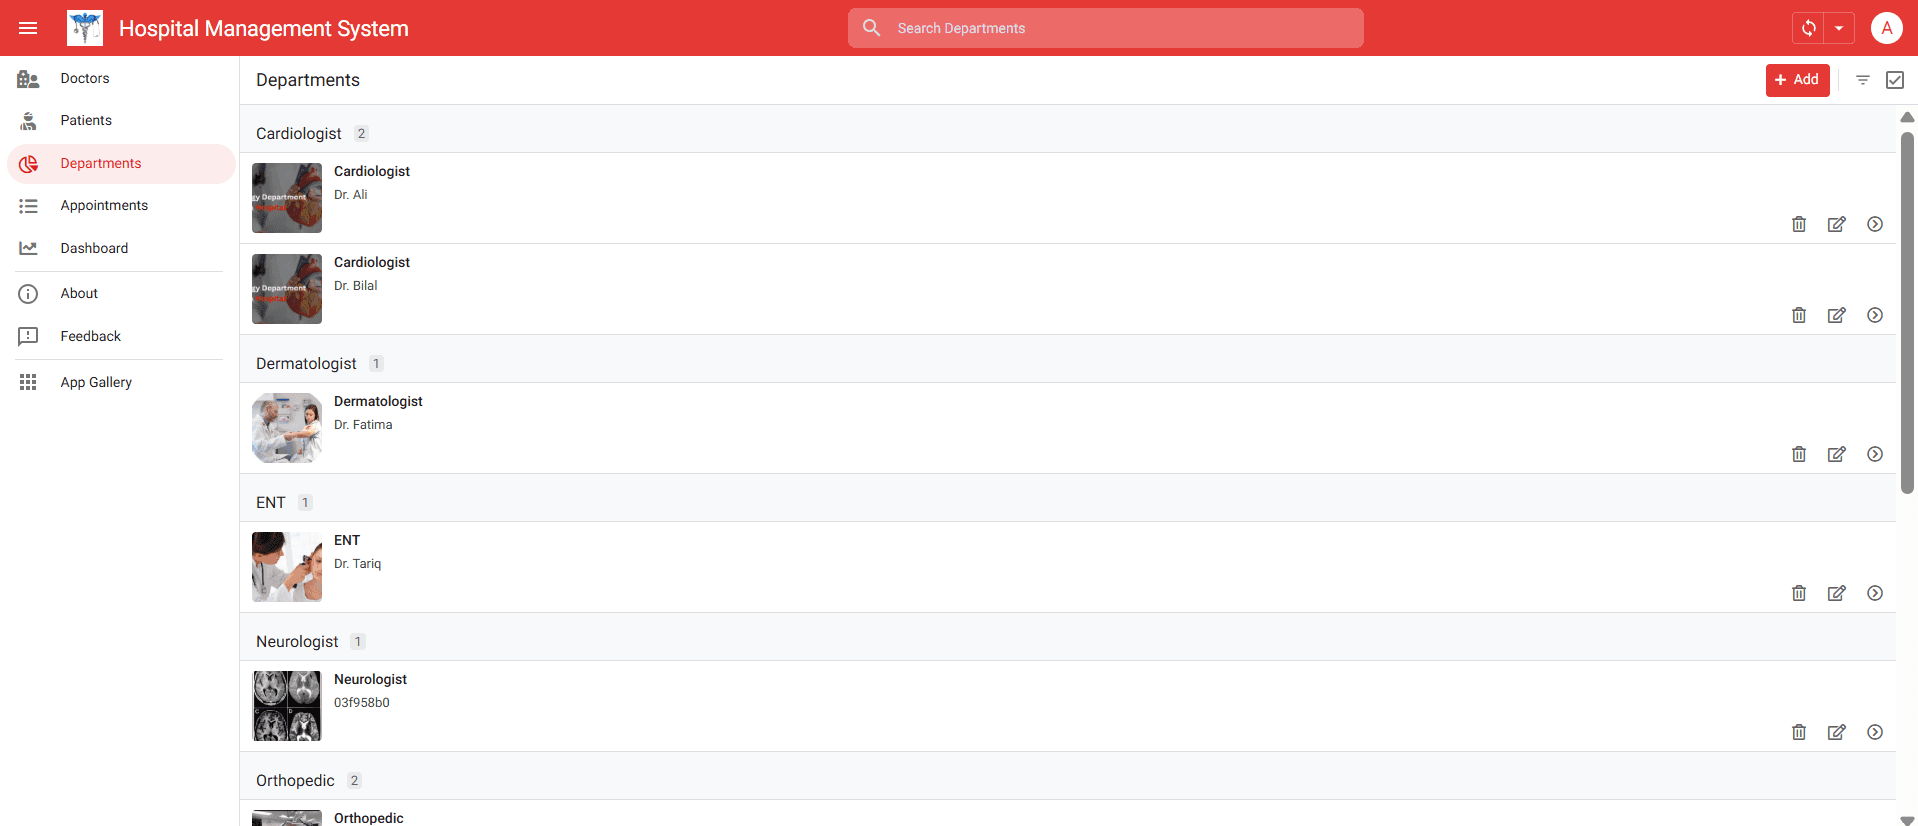This screenshot has width=1918, height=826.
Task: Select the 03f958b0 text
Action: click(362, 703)
